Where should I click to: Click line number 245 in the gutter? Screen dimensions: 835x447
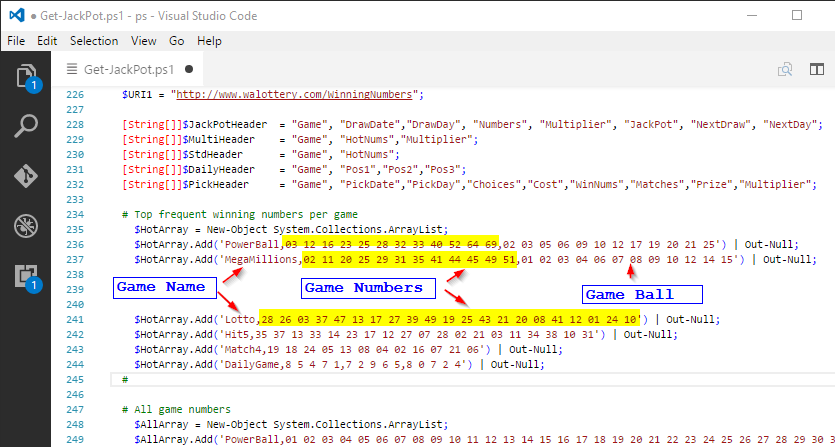(x=75, y=380)
